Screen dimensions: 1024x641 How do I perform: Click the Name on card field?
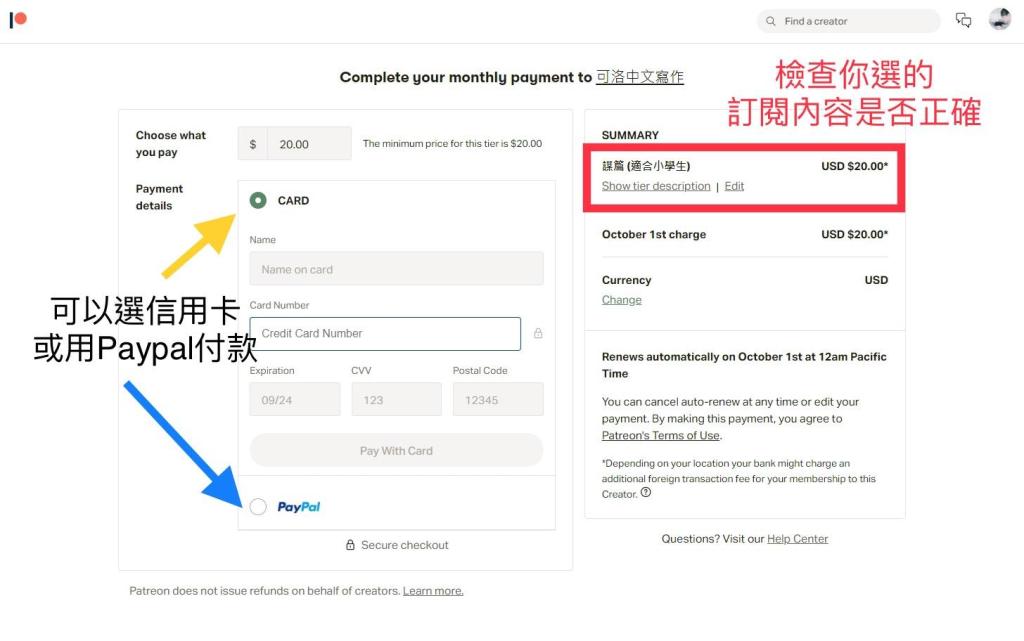pyautogui.click(x=396, y=269)
